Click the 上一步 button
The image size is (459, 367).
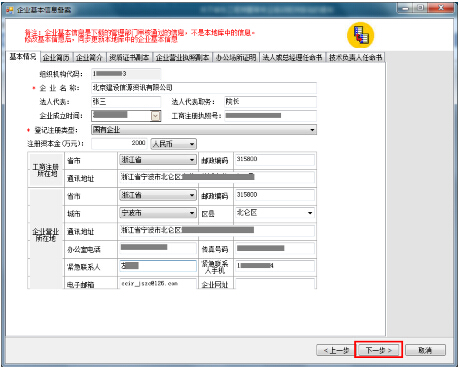pos(336,350)
